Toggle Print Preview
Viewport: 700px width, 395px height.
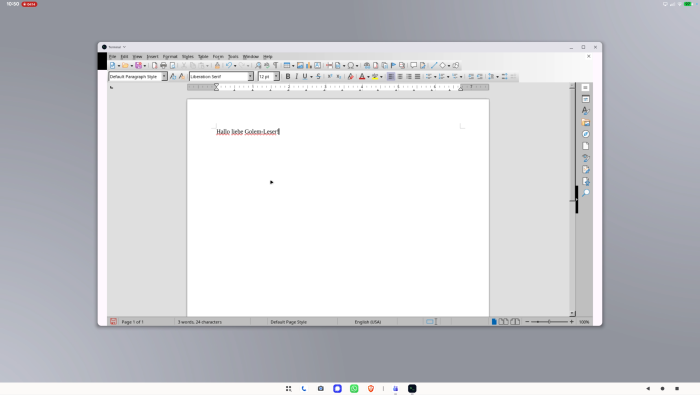pyautogui.click(x=172, y=66)
